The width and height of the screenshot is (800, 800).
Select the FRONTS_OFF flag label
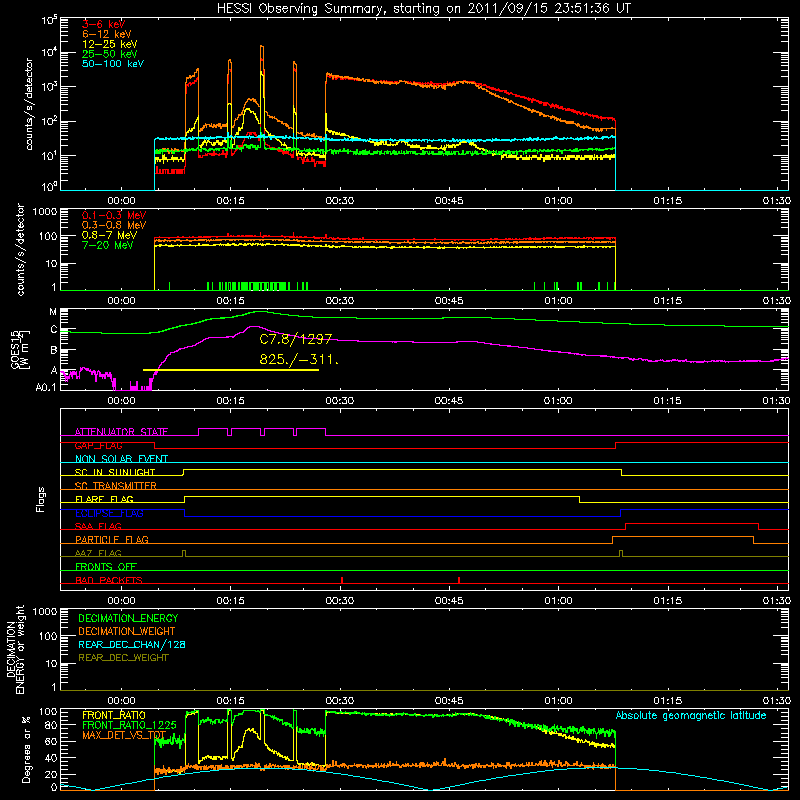coord(106,567)
